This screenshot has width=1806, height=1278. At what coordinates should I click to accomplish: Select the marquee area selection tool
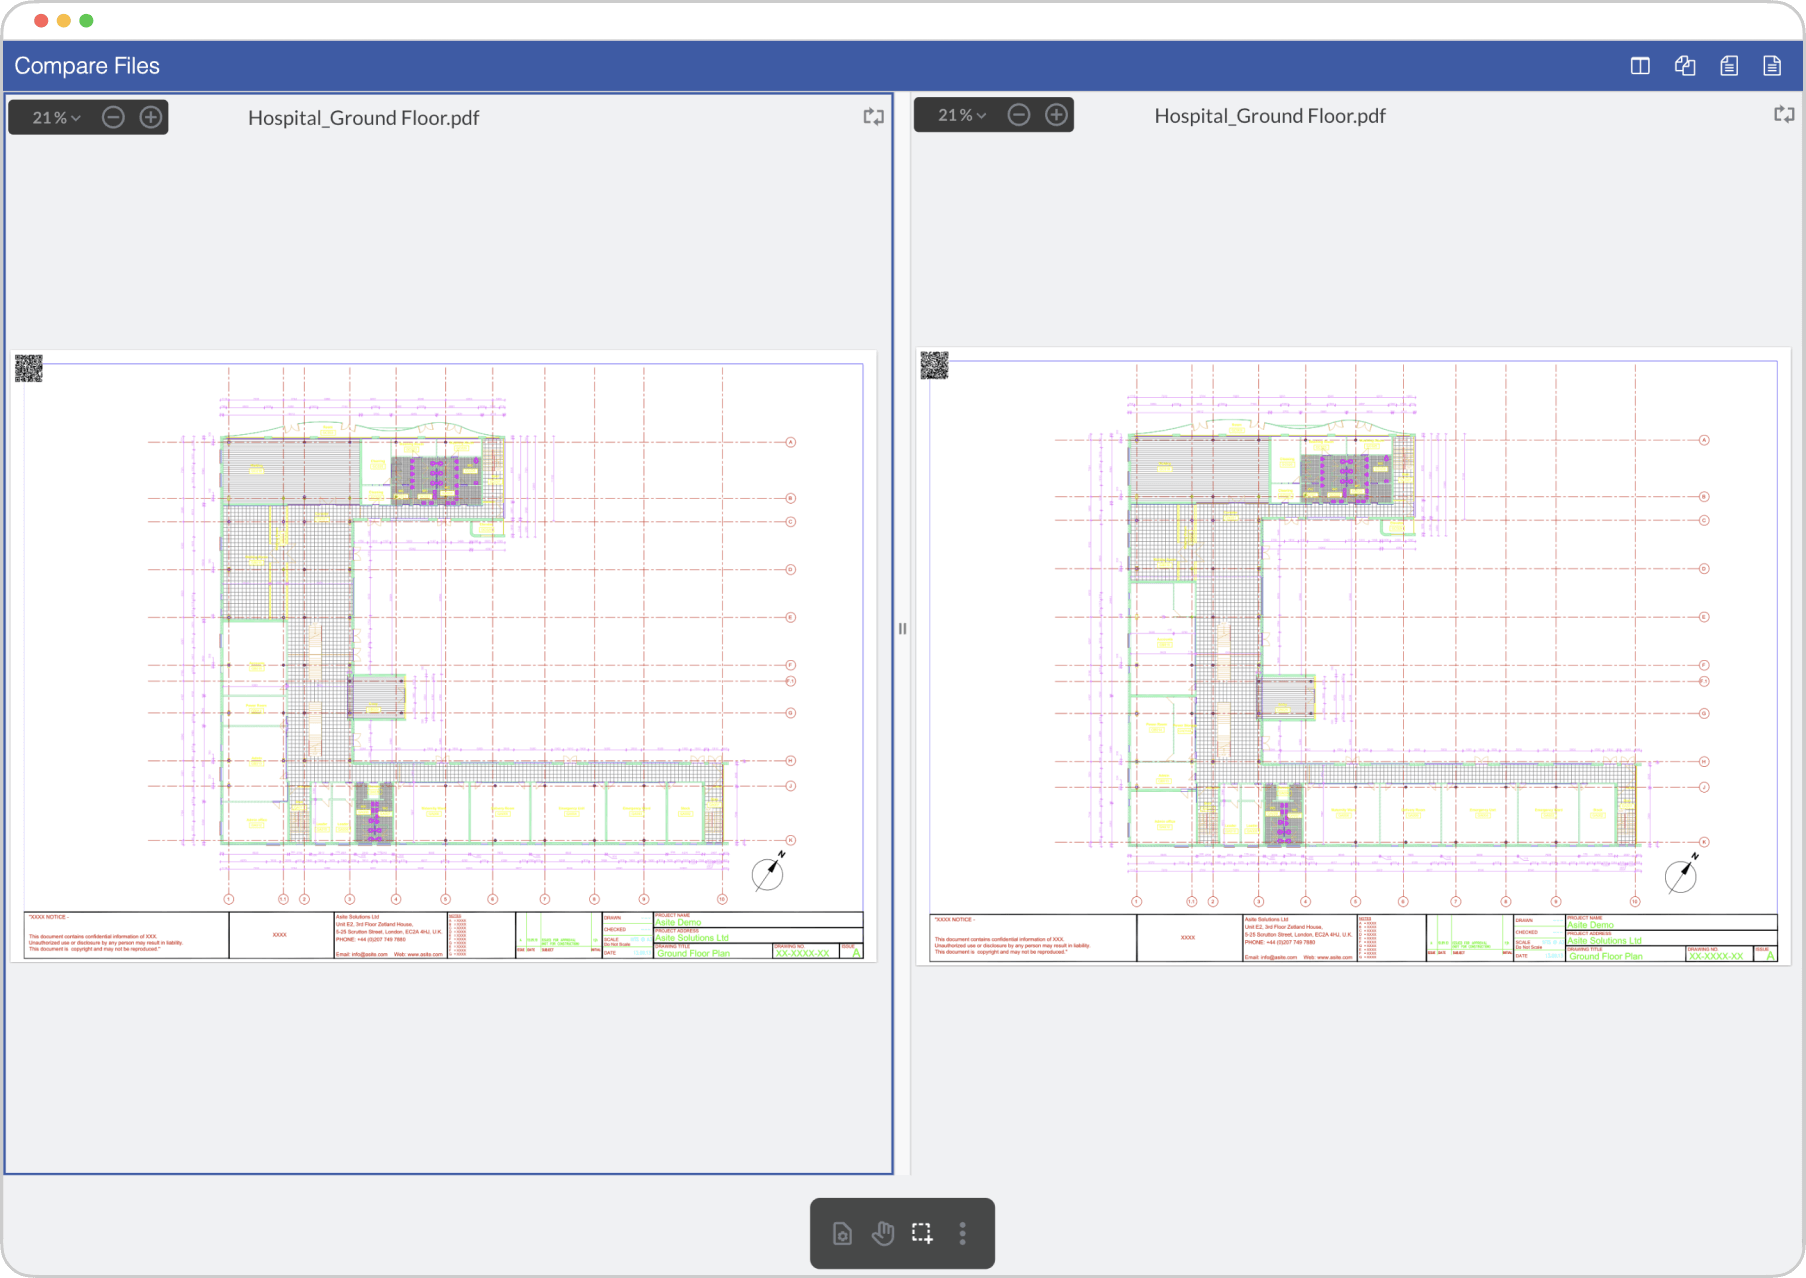click(x=922, y=1233)
